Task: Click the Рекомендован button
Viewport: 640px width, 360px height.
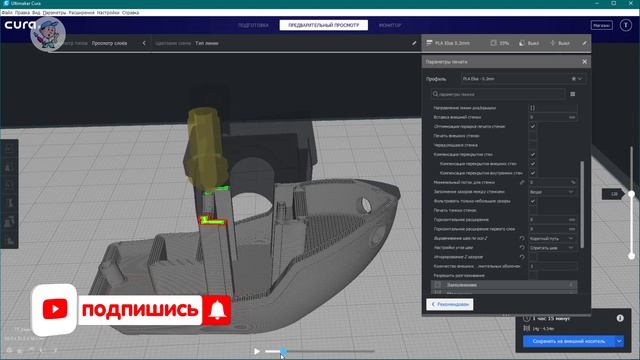Action: [x=450, y=304]
